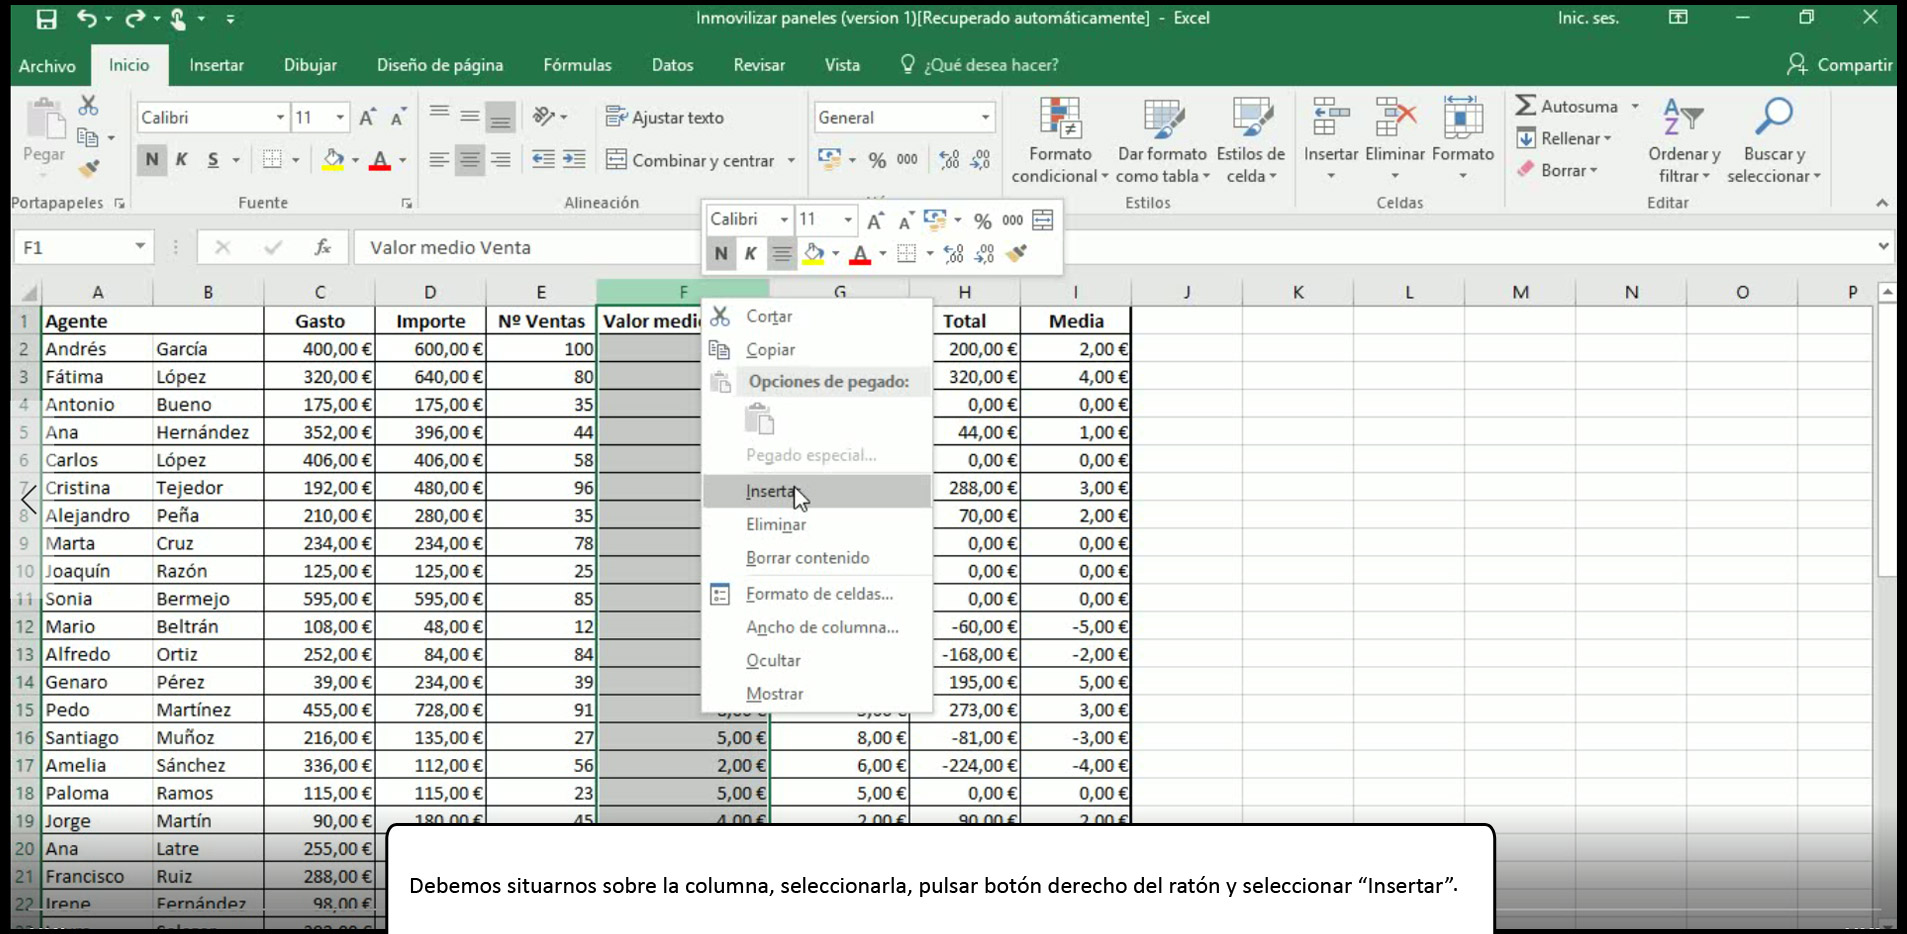Click the ribbon align left icon
The height and width of the screenshot is (934, 1907).
(438, 160)
